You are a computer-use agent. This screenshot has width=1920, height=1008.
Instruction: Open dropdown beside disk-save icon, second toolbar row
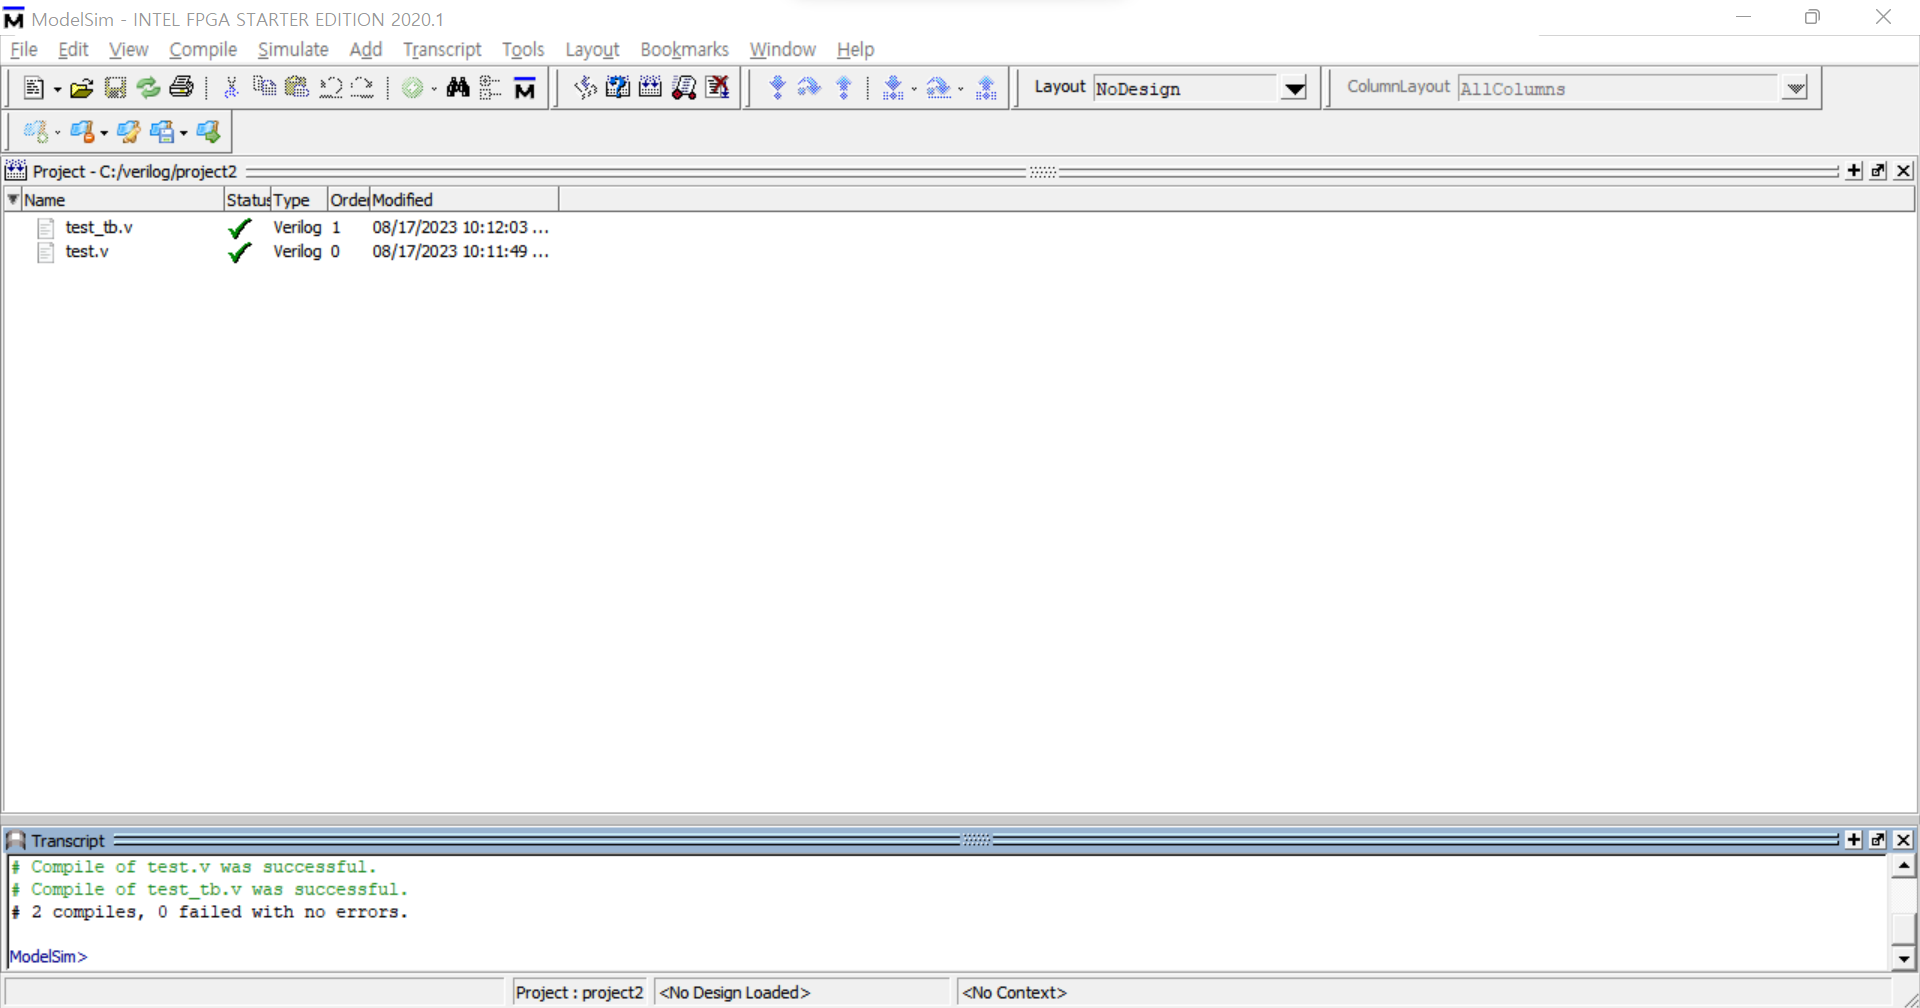click(183, 133)
